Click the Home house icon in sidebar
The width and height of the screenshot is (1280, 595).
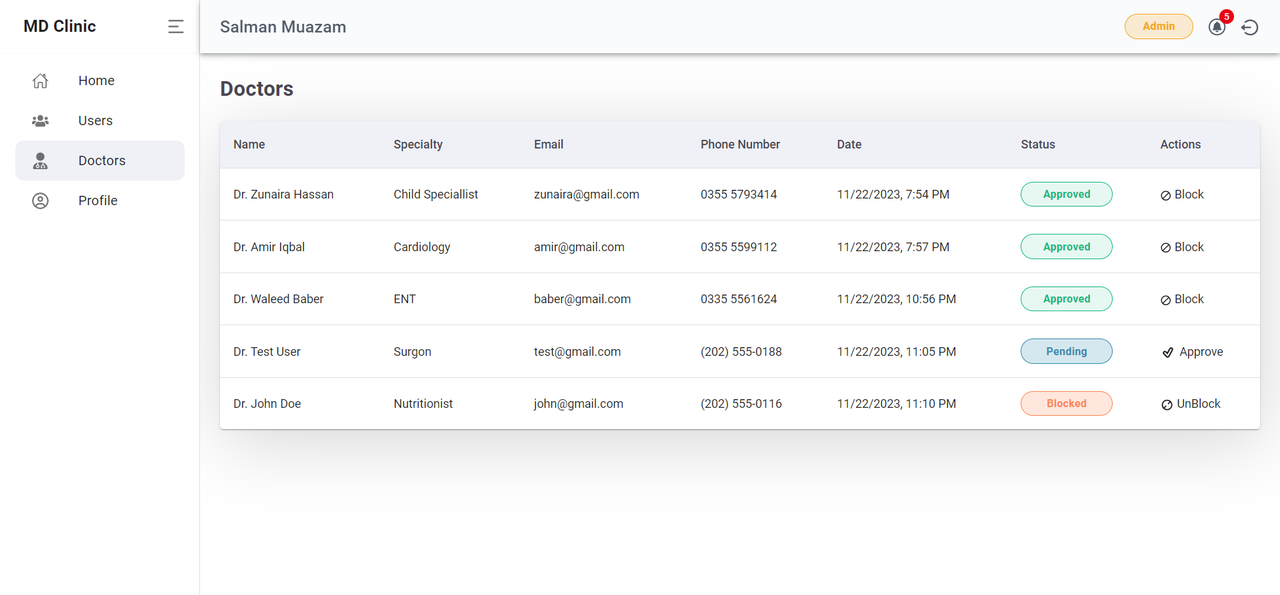pos(40,81)
